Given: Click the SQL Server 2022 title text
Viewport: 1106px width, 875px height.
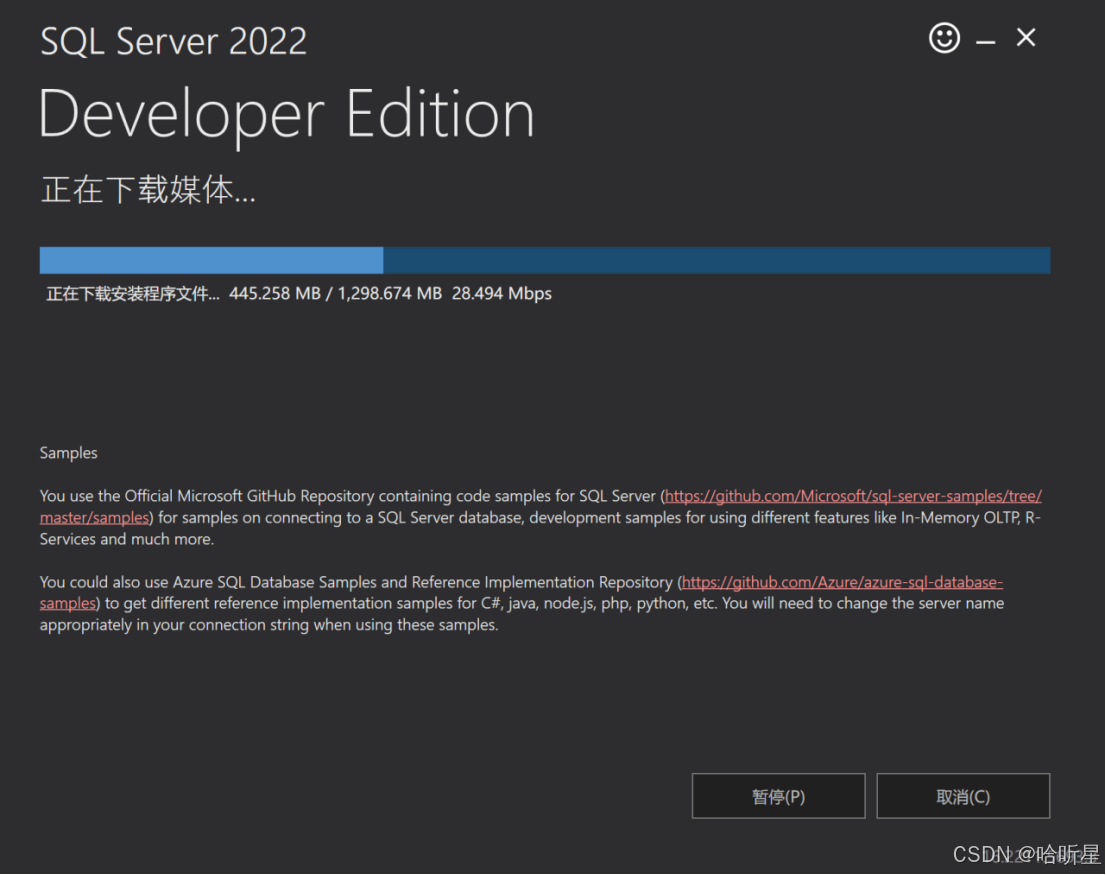Looking at the screenshot, I should (174, 41).
